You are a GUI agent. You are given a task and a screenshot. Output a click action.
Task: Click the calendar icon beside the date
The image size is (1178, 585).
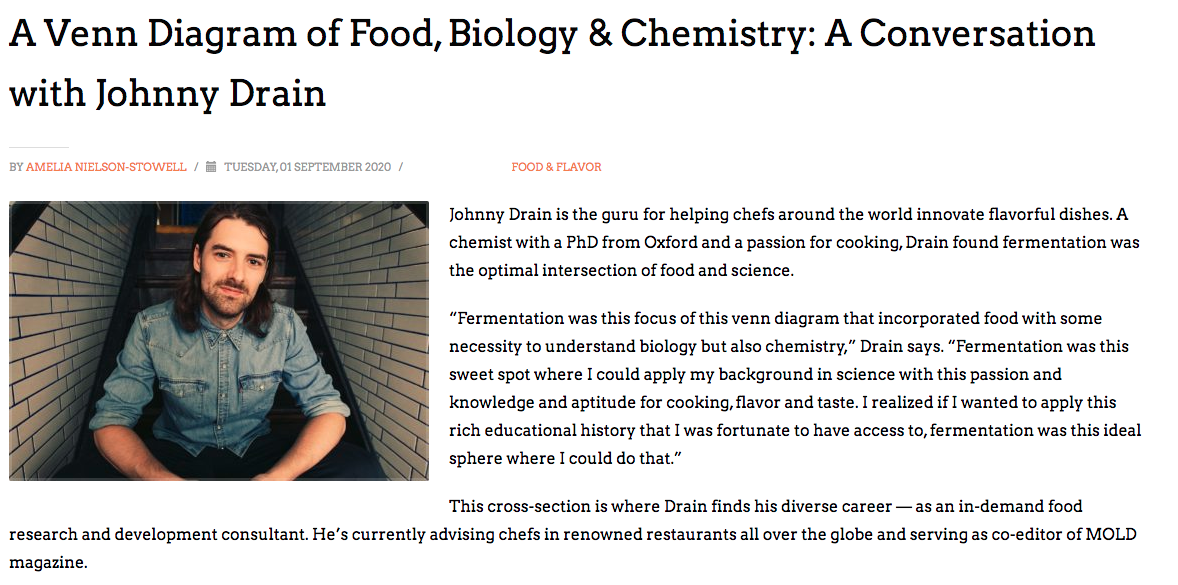coord(211,167)
